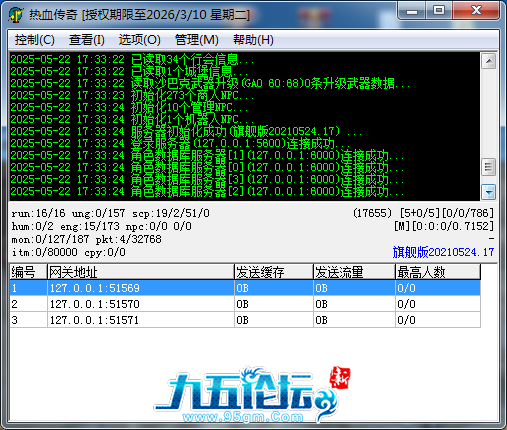The image size is (507, 430).
Task: Click the blue 旗舰版20210524.17 version label
Action: click(443, 252)
